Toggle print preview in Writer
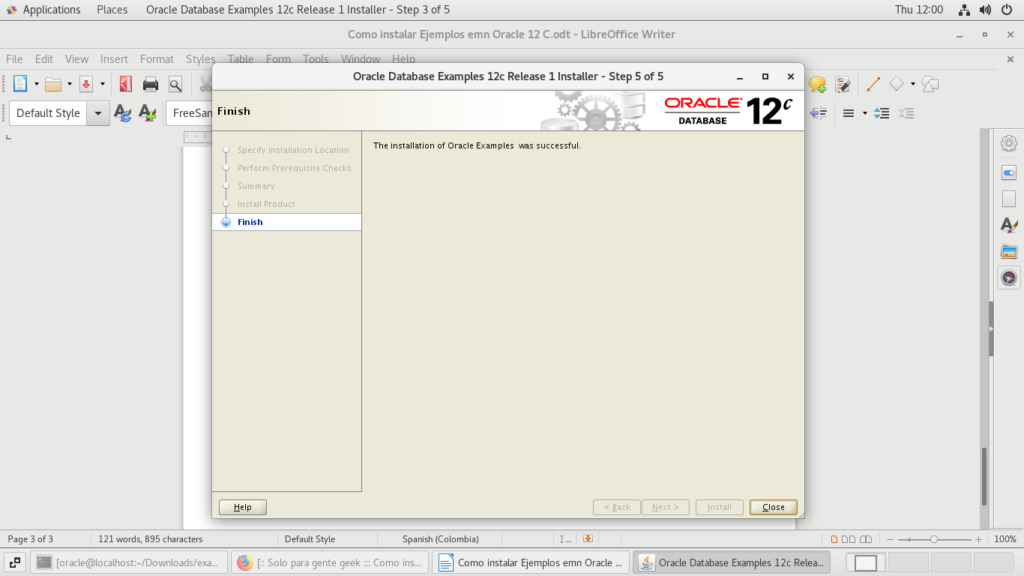 tap(175, 84)
